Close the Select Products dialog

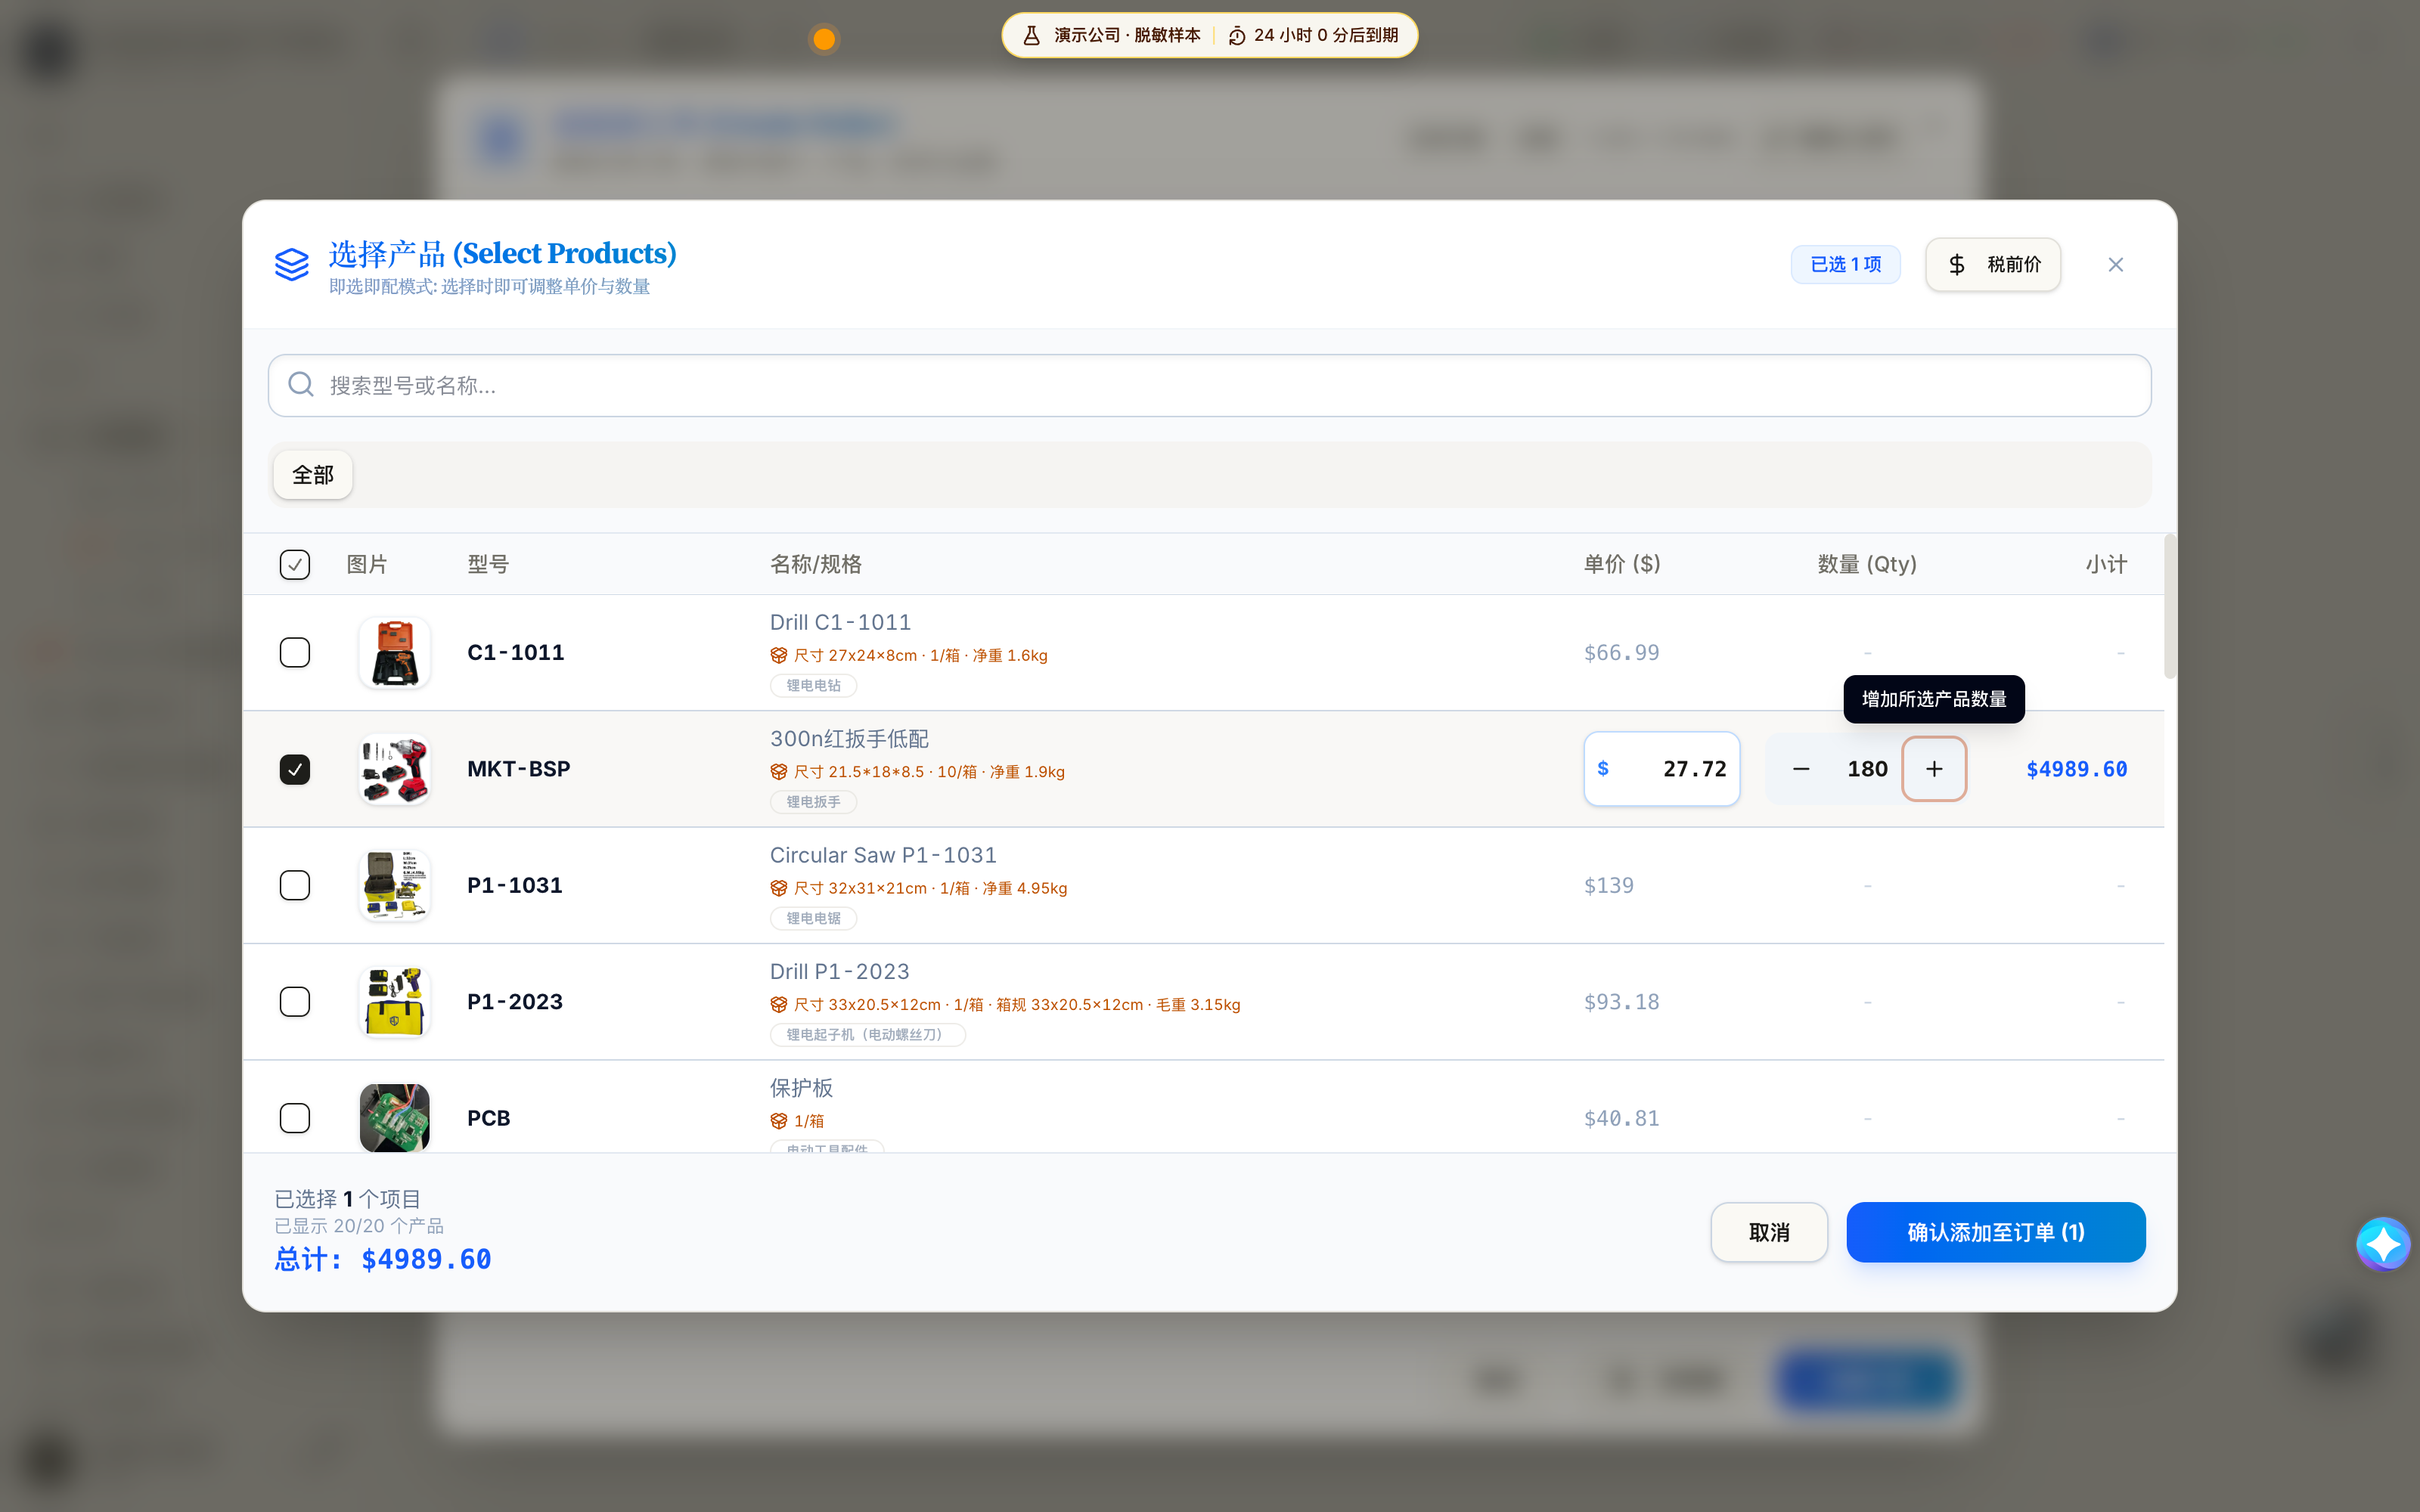point(2115,265)
